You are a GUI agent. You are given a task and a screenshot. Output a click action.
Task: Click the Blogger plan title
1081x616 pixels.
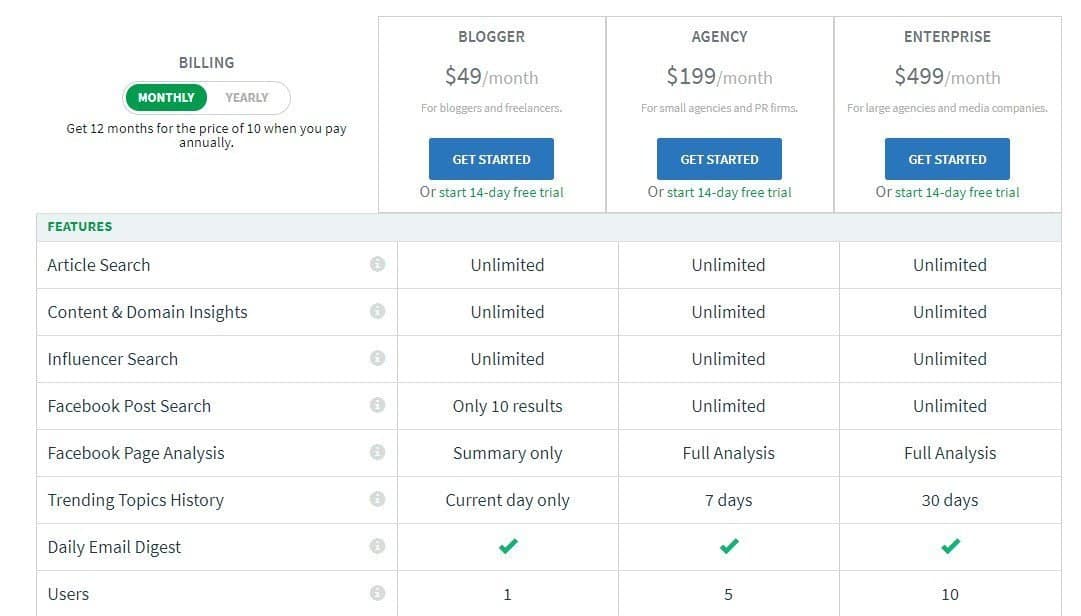pos(491,36)
